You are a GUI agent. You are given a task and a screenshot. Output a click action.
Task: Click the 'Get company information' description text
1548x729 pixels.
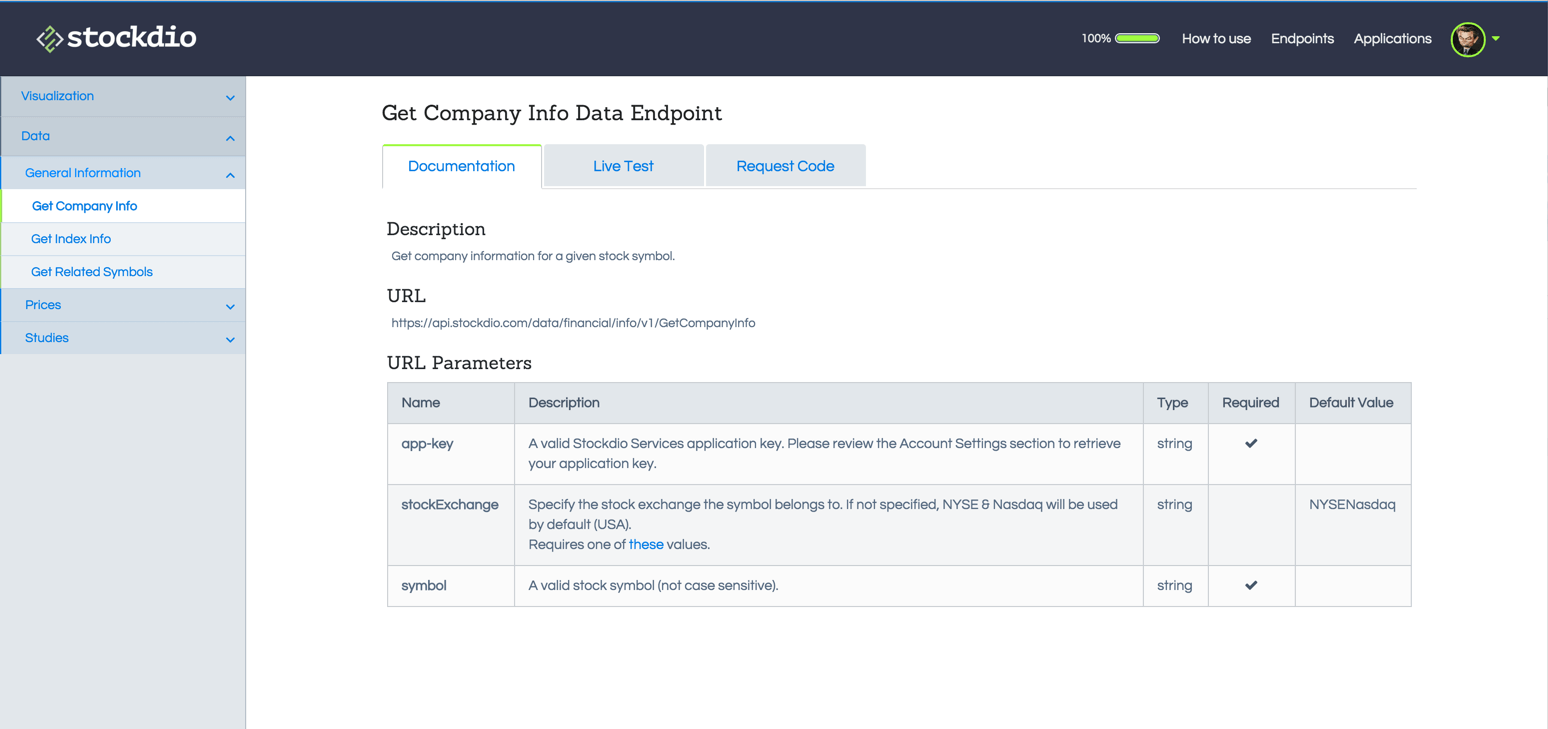533,256
